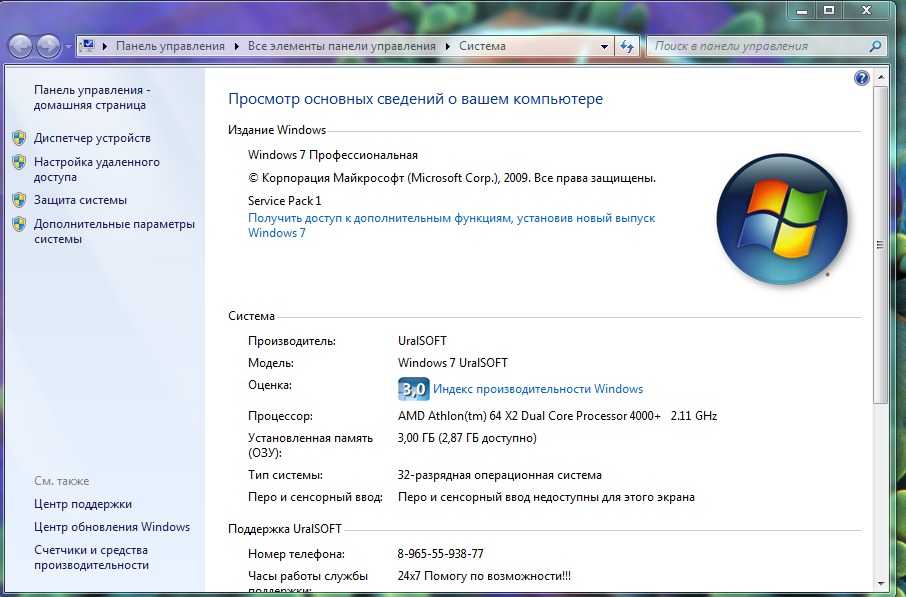Open Диспетчер устройств link

click(x=92, y=138)
